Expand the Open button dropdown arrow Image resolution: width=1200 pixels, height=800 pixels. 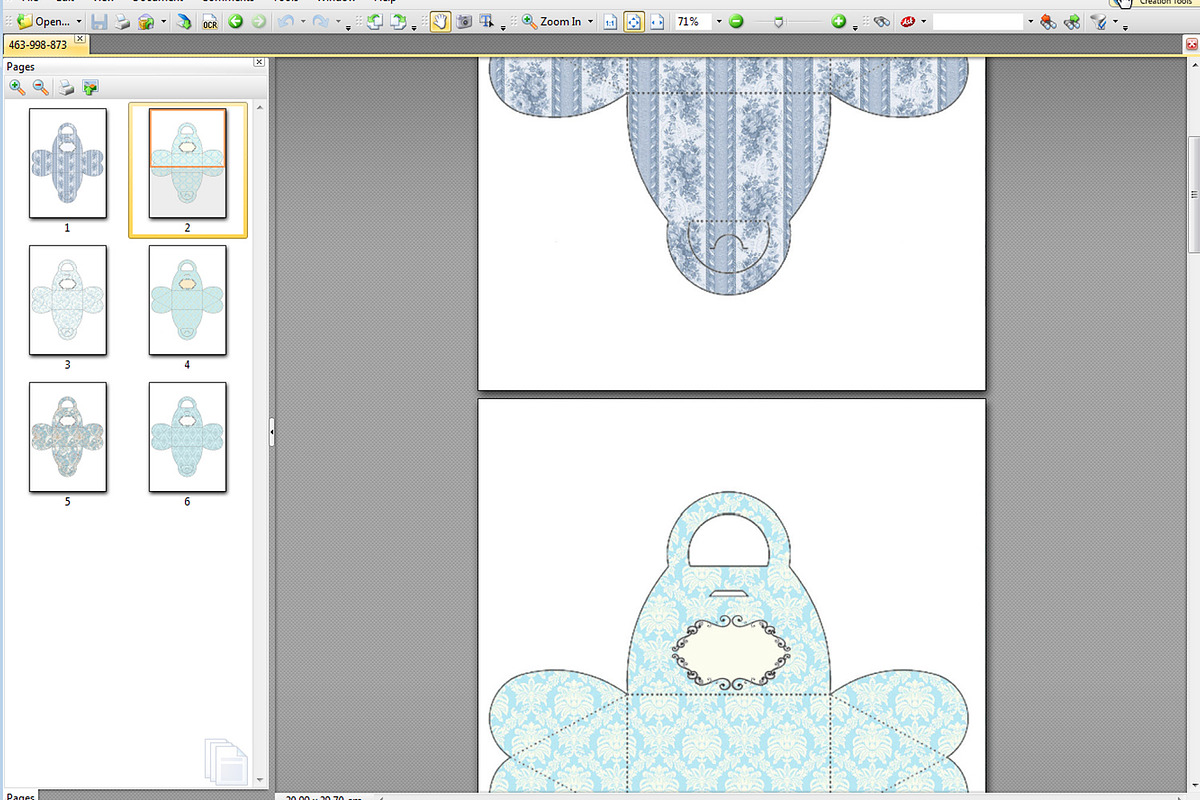pyautogui.click(x=78, y=21)
